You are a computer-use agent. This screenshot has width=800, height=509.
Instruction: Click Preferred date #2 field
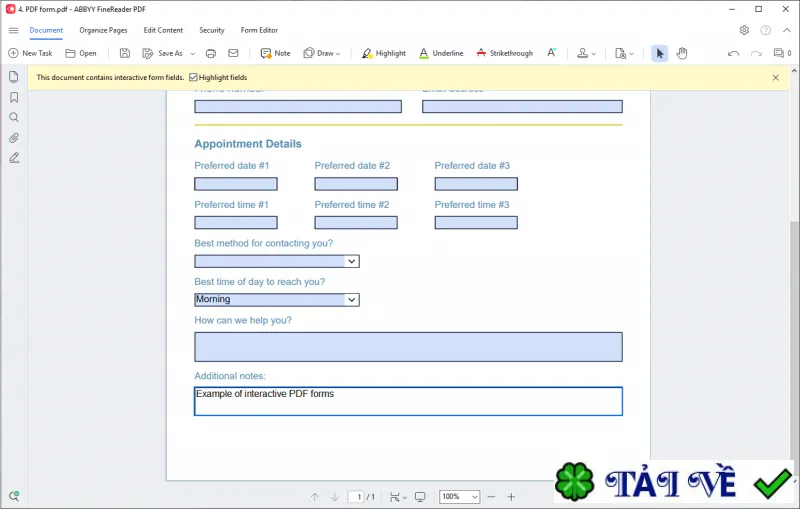(356, 184)
